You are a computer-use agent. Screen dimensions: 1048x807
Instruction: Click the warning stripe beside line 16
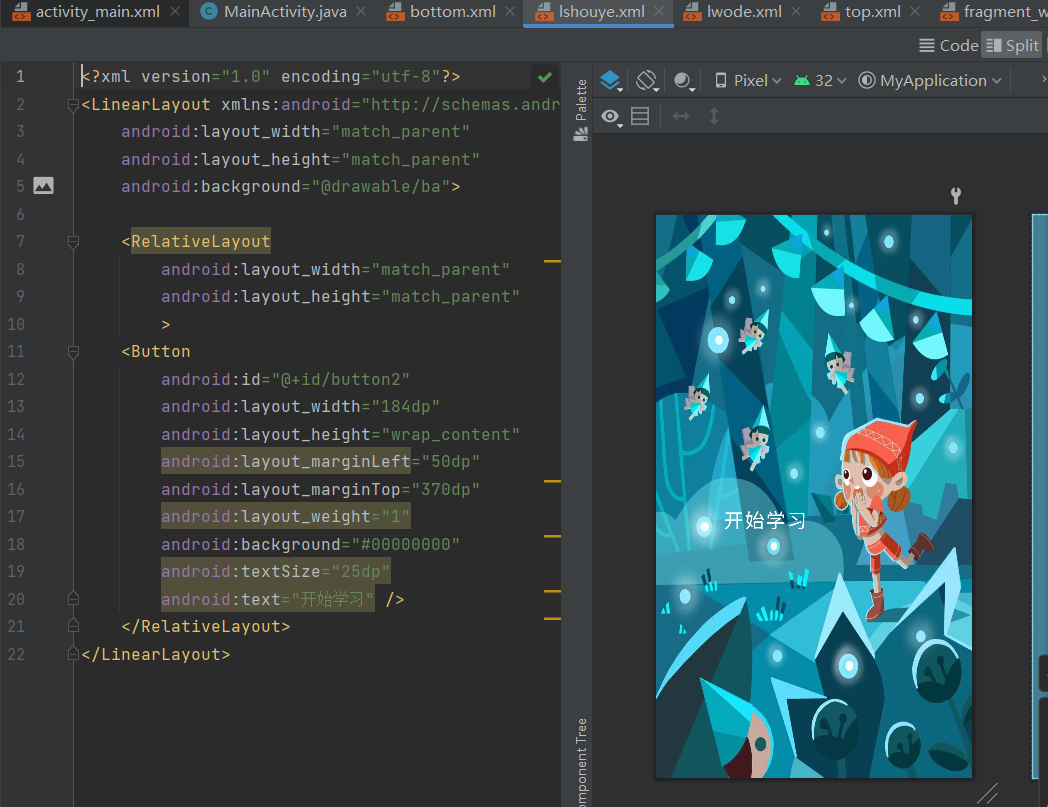pos(552,481)
